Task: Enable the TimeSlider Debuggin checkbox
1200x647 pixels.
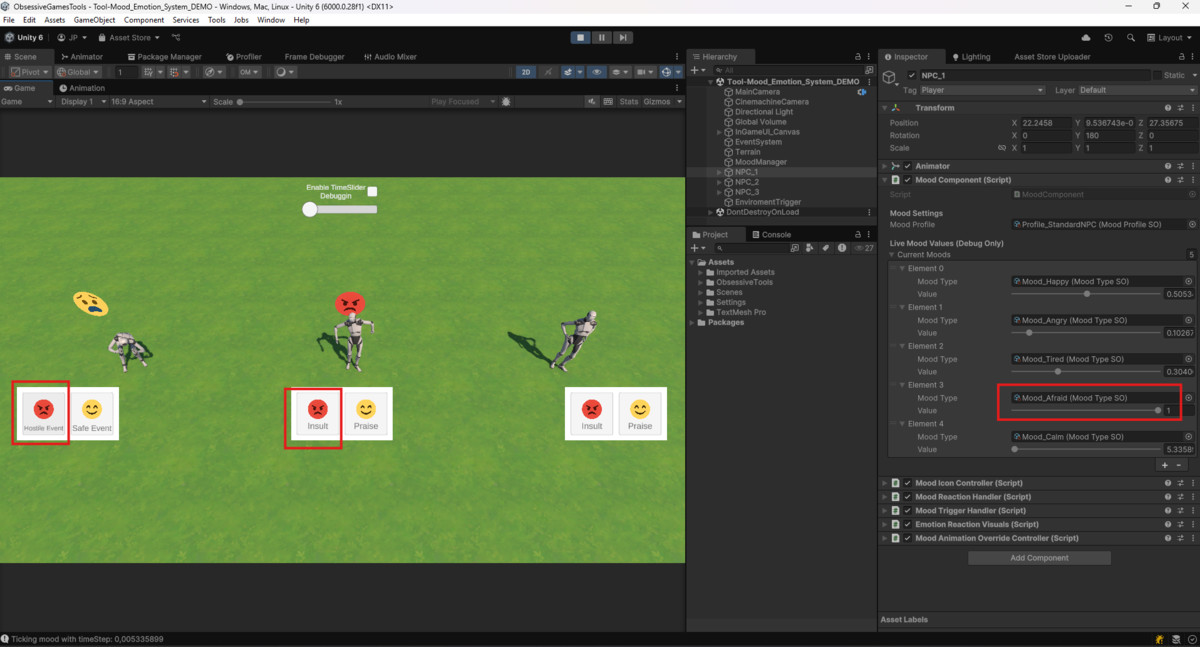Action: tap(372, 191)
